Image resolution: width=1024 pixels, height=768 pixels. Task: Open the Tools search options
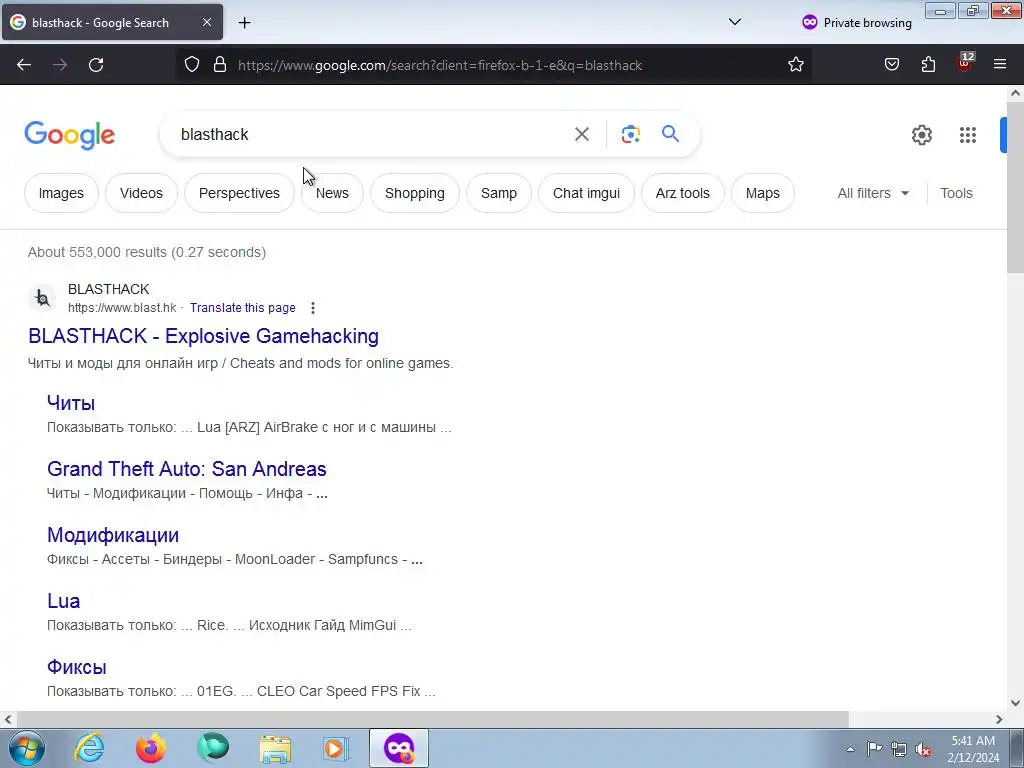pyautogui.click(x=956, y=193)
